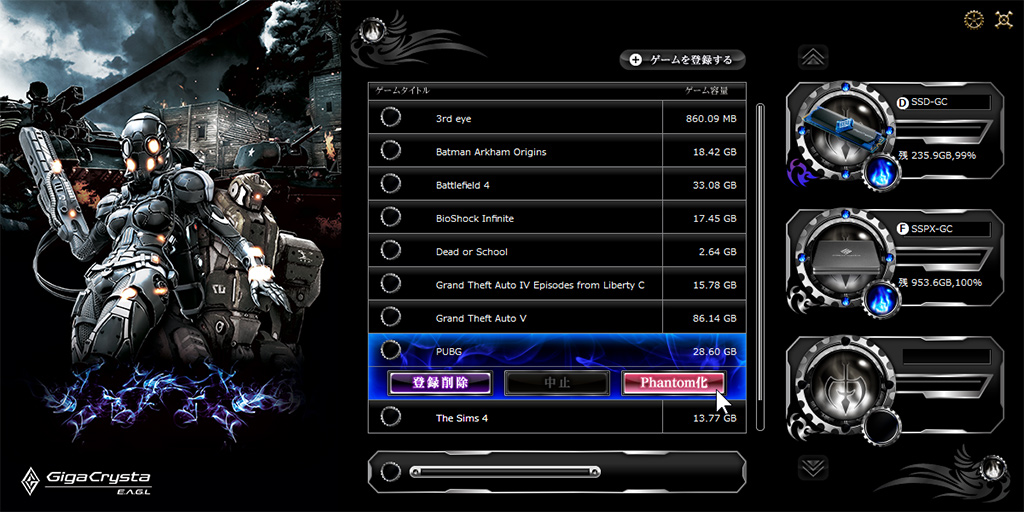Click the dark circle on empty drive slot
This screenshot has height=512, width=1024.
(x=882, y=428)
